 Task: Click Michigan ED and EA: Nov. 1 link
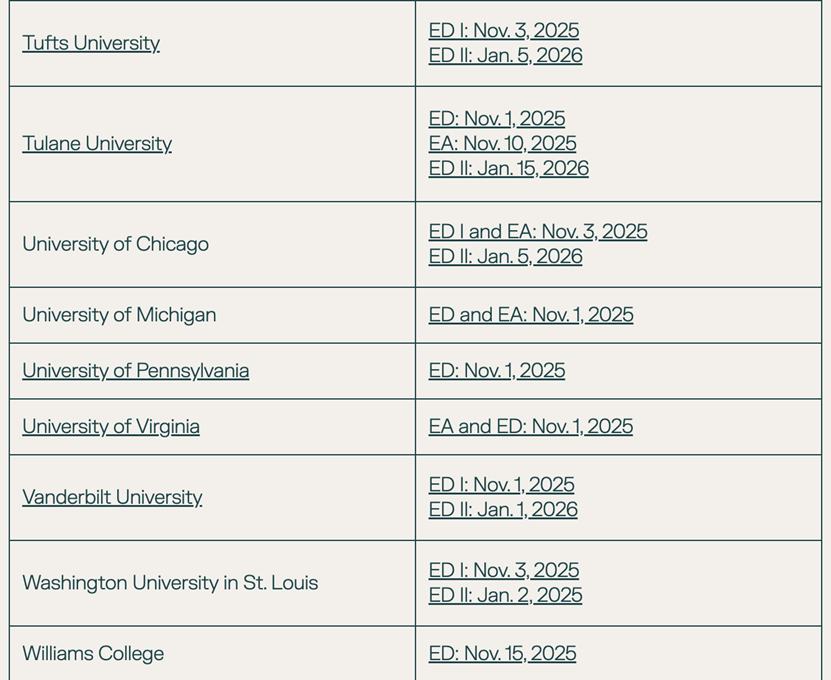tap(531, 315)
